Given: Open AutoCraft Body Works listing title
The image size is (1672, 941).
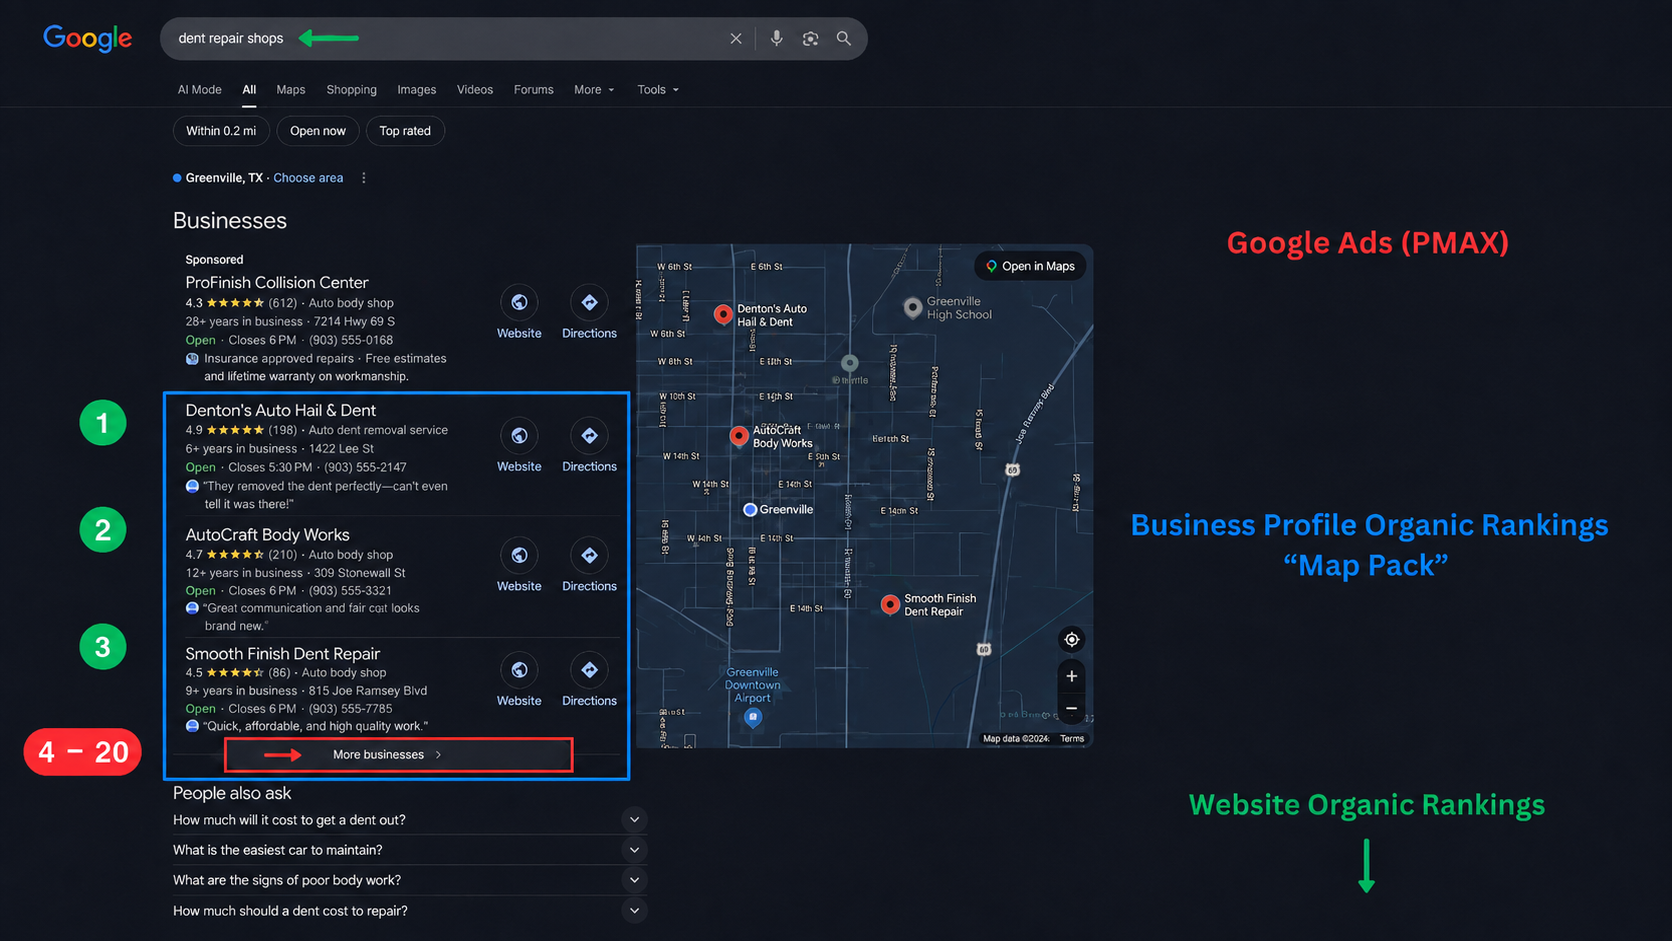Looking at the screenshot, I should (267, 535).
